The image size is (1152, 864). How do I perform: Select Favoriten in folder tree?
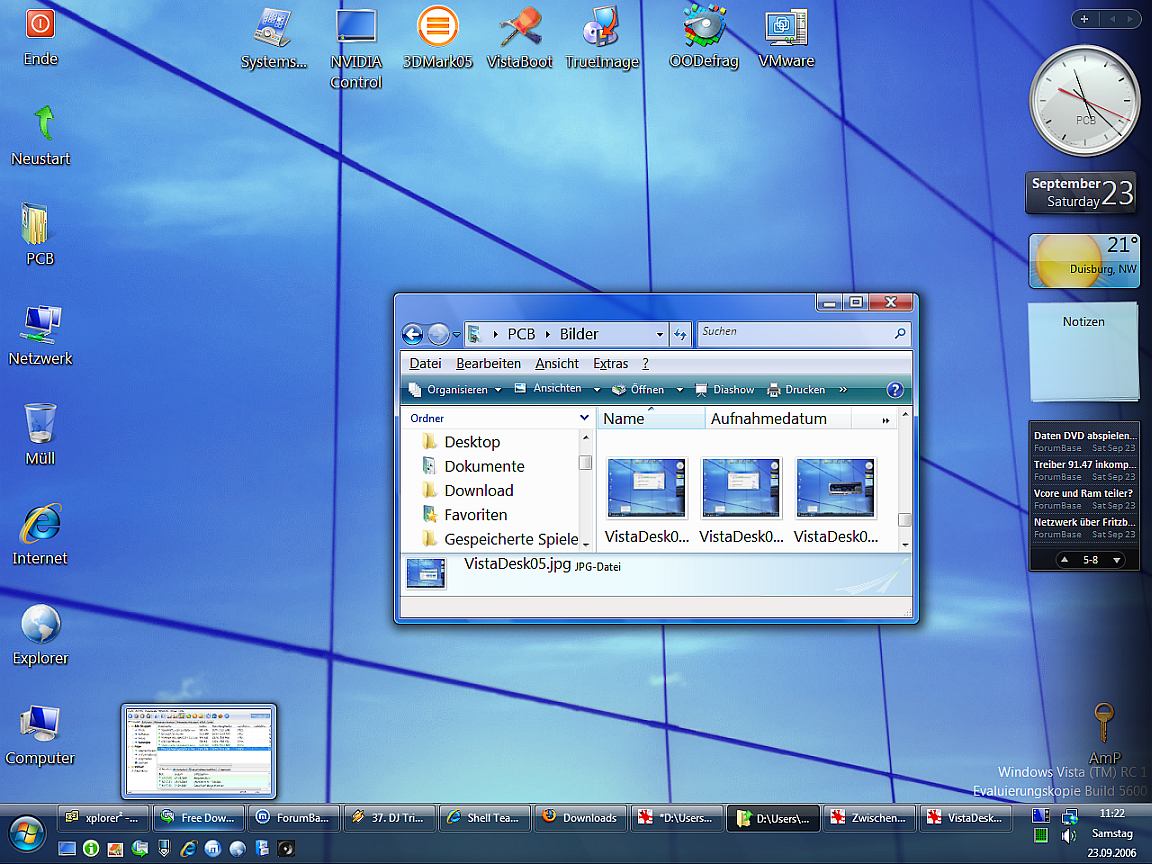point(465,514)
